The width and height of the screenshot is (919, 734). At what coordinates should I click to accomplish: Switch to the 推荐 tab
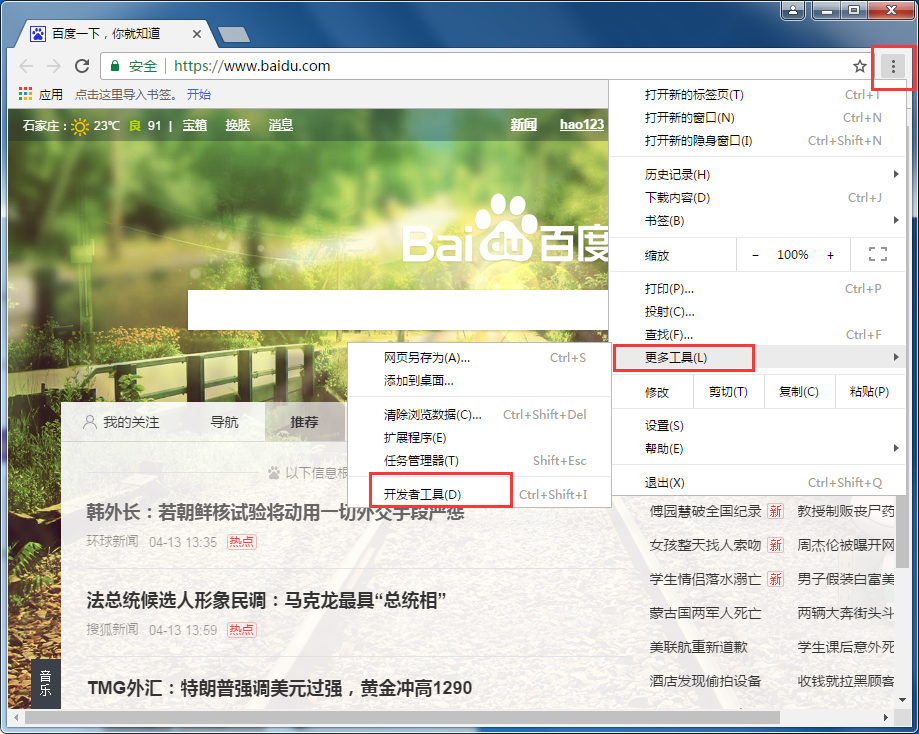coord(305,422)
